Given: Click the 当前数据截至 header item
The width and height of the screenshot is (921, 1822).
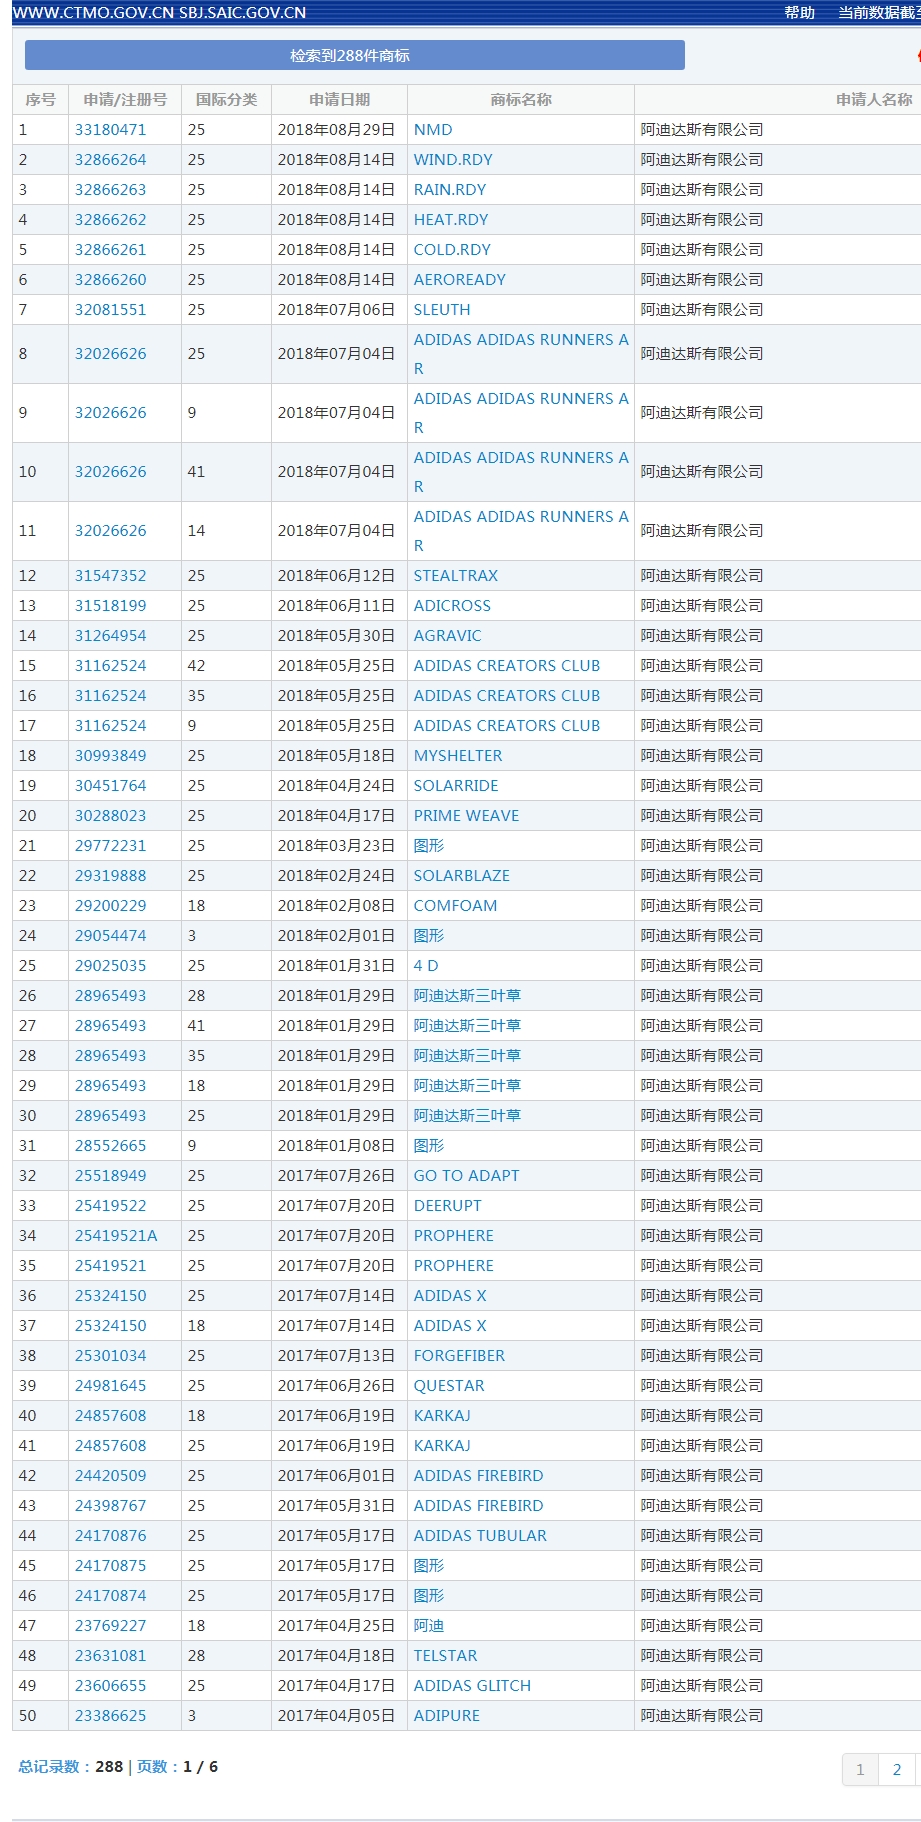Looking at the screenshot, I should [878, 13].
